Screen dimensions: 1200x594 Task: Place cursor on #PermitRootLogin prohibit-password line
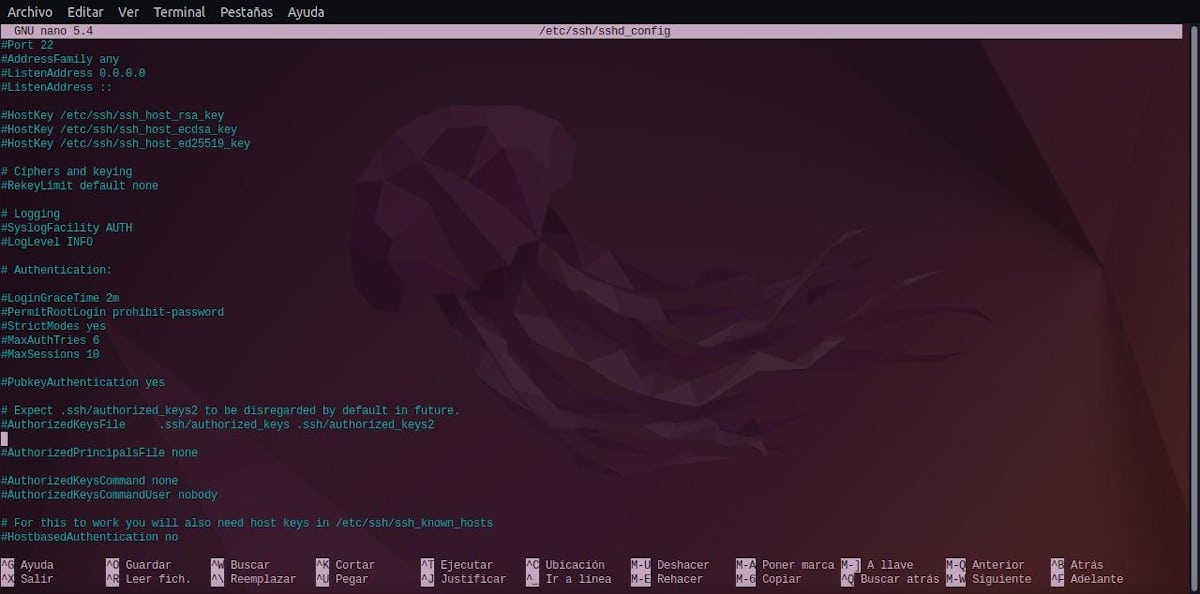112,312
